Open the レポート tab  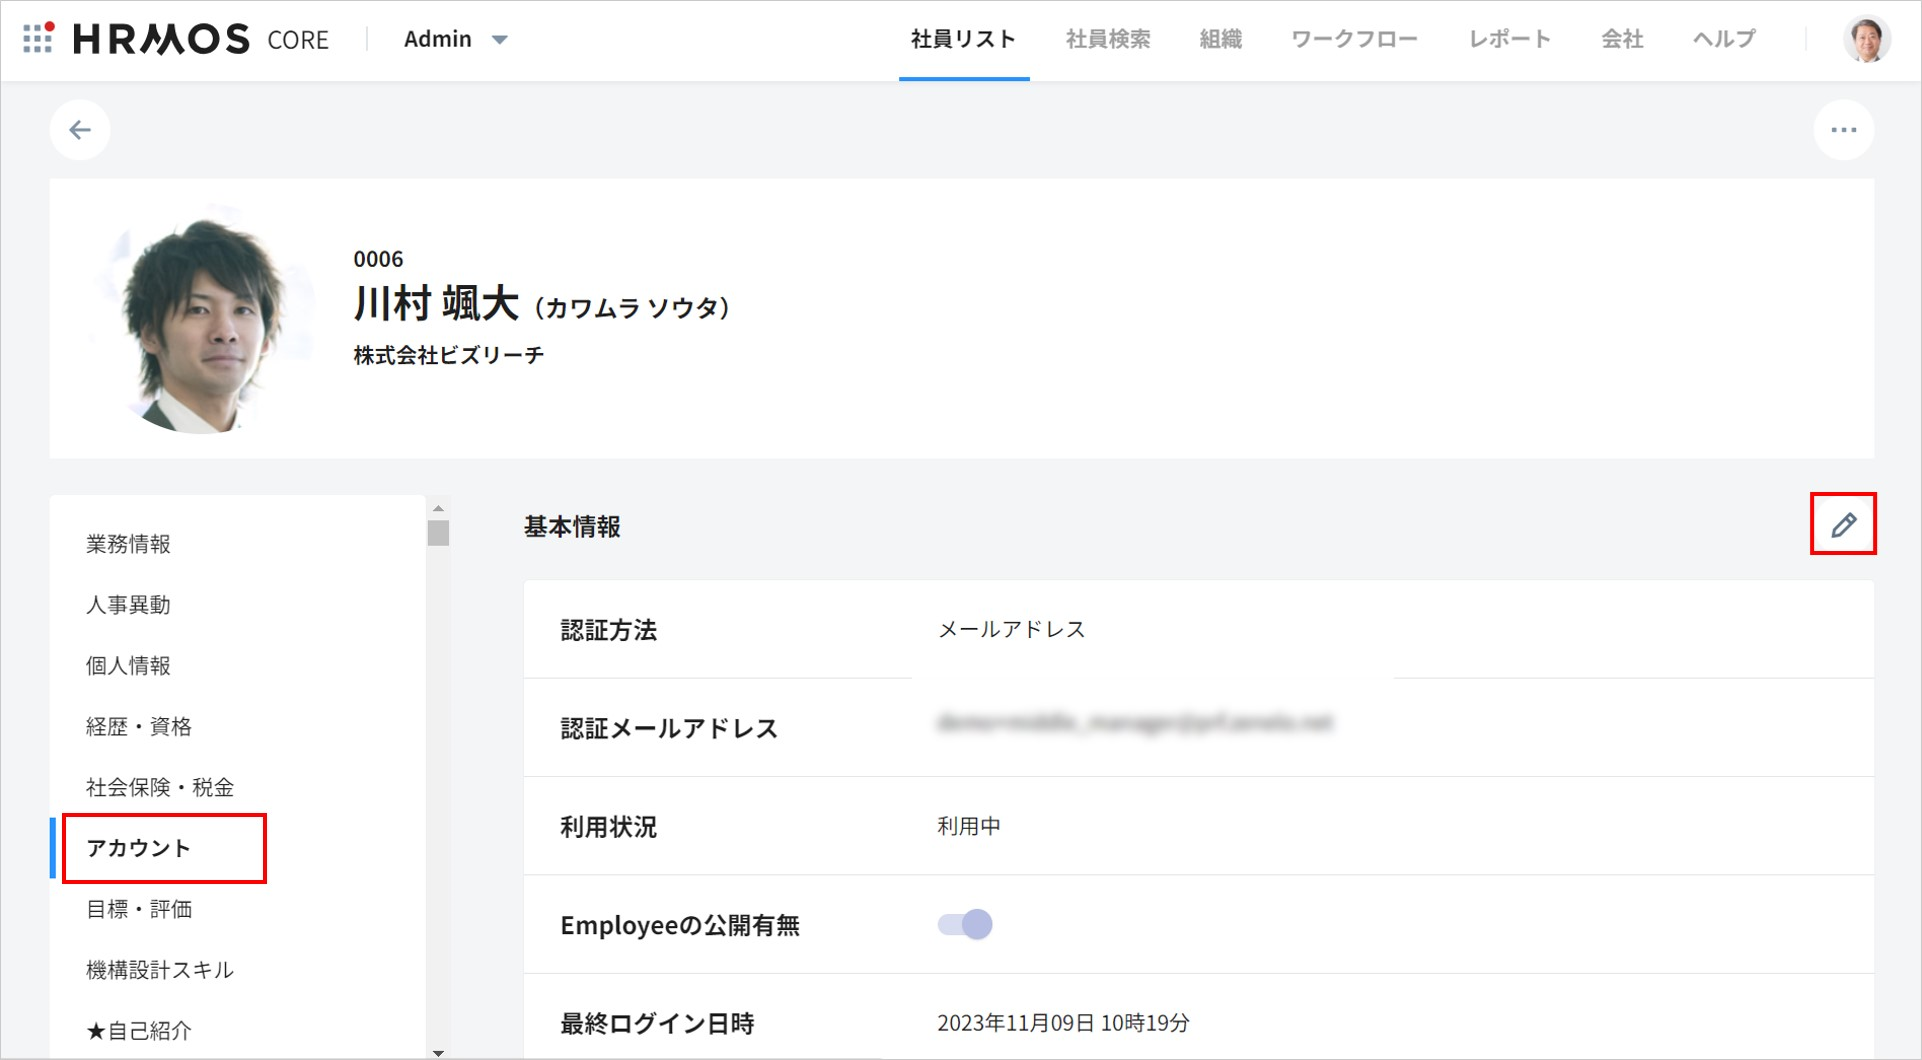(1509, 39)
